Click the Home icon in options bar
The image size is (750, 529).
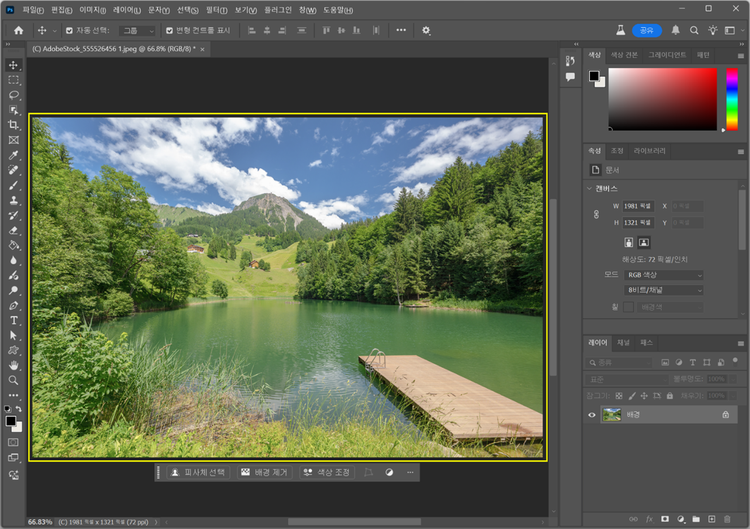tap(18, 30)
